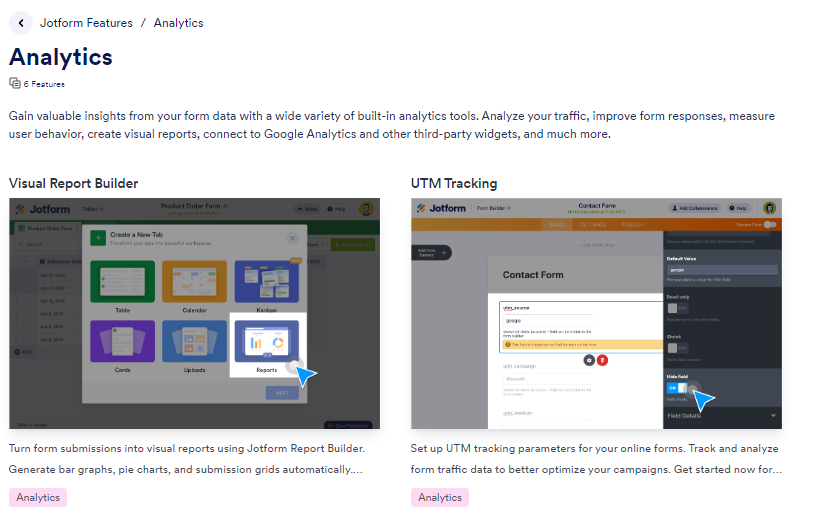Enable the Read-only switch
The width and height of the screenshot is (815, 528).
[x=672, y=310]
